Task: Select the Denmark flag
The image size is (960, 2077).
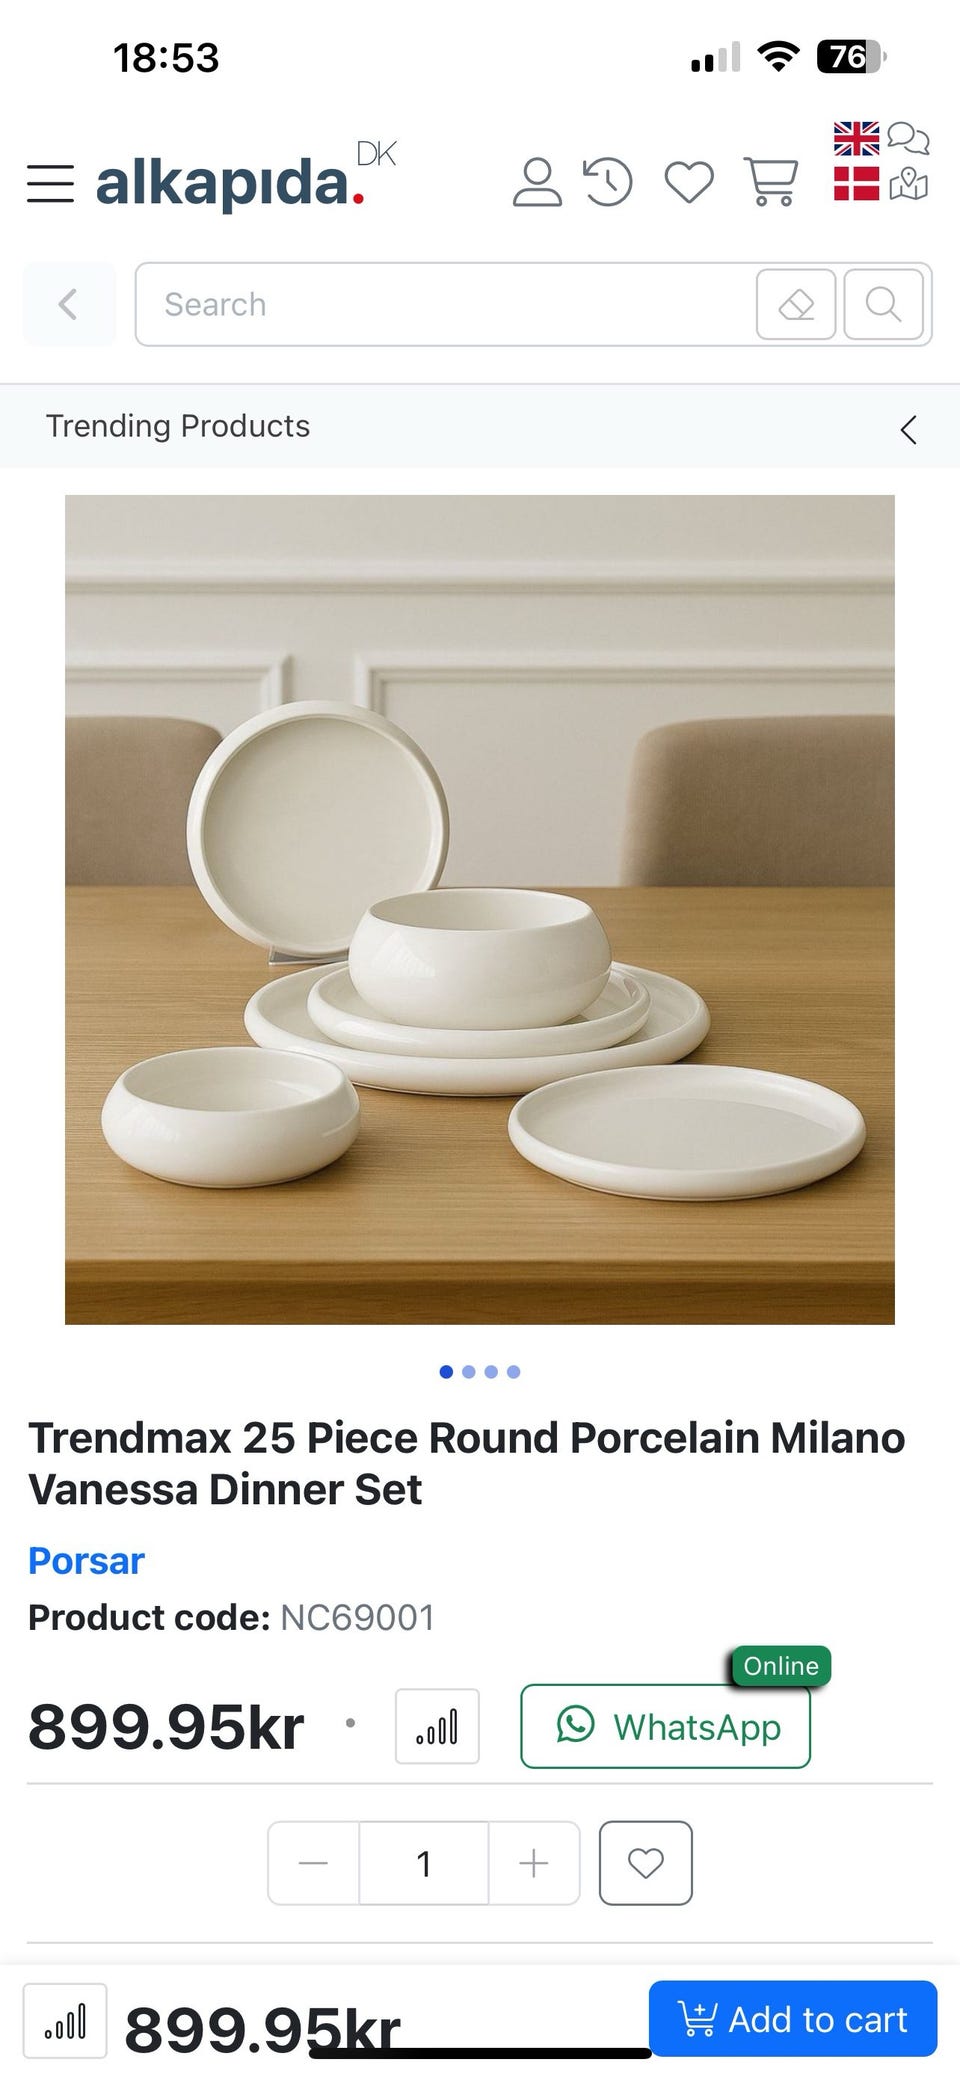Action: point(856,184)
